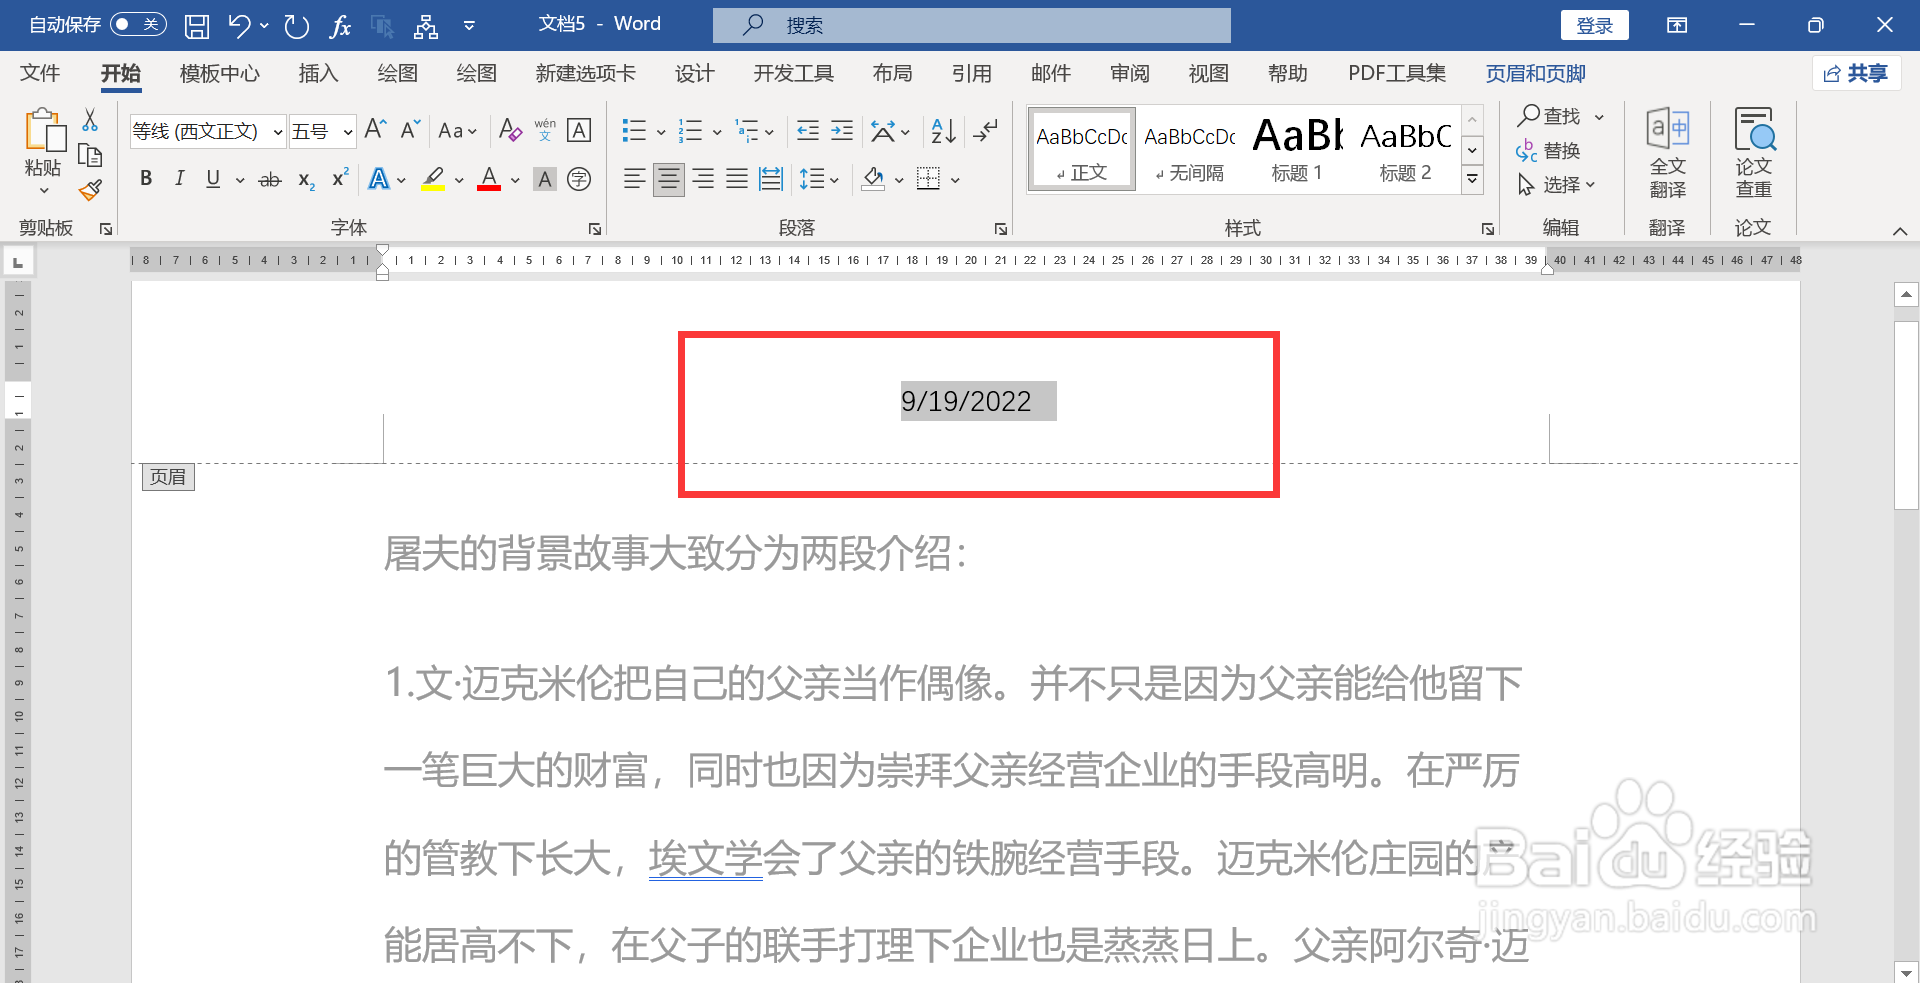Apply the 标题 2 style
1920x983 pixels.
(x=1405, y=148)
